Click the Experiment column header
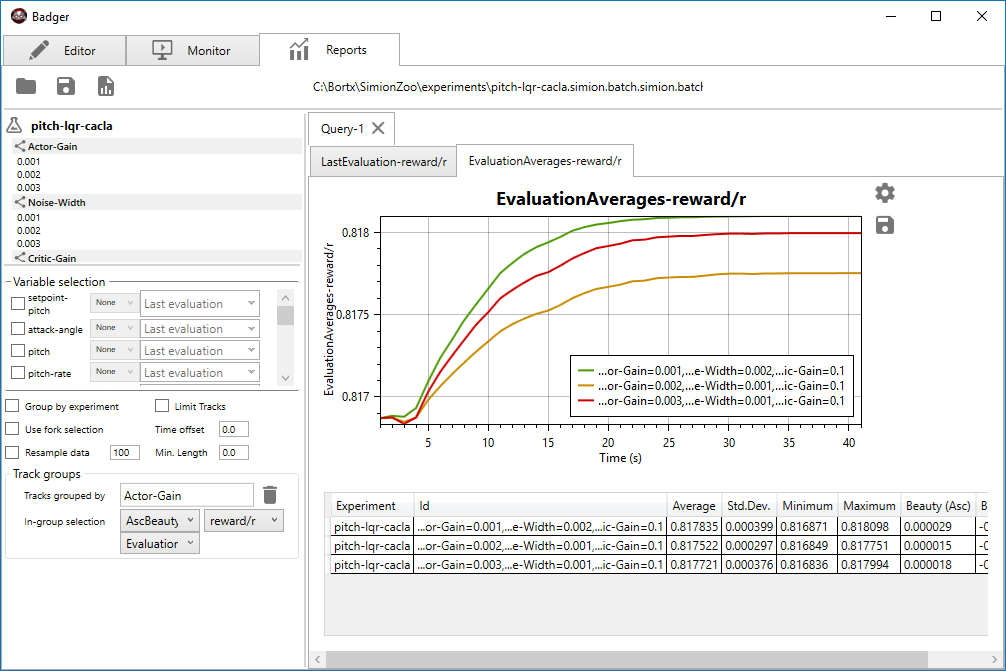Image resolution: width=1006 pixels, height=671 pixels. (x=372, y=505)
